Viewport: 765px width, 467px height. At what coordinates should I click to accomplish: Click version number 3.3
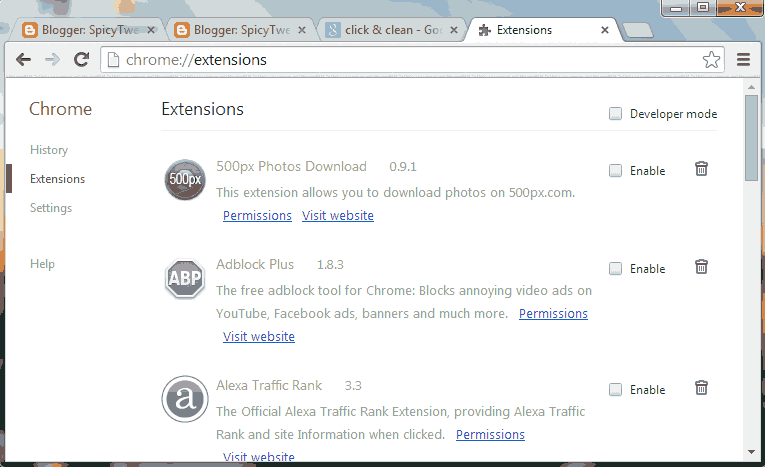(353, 386)
